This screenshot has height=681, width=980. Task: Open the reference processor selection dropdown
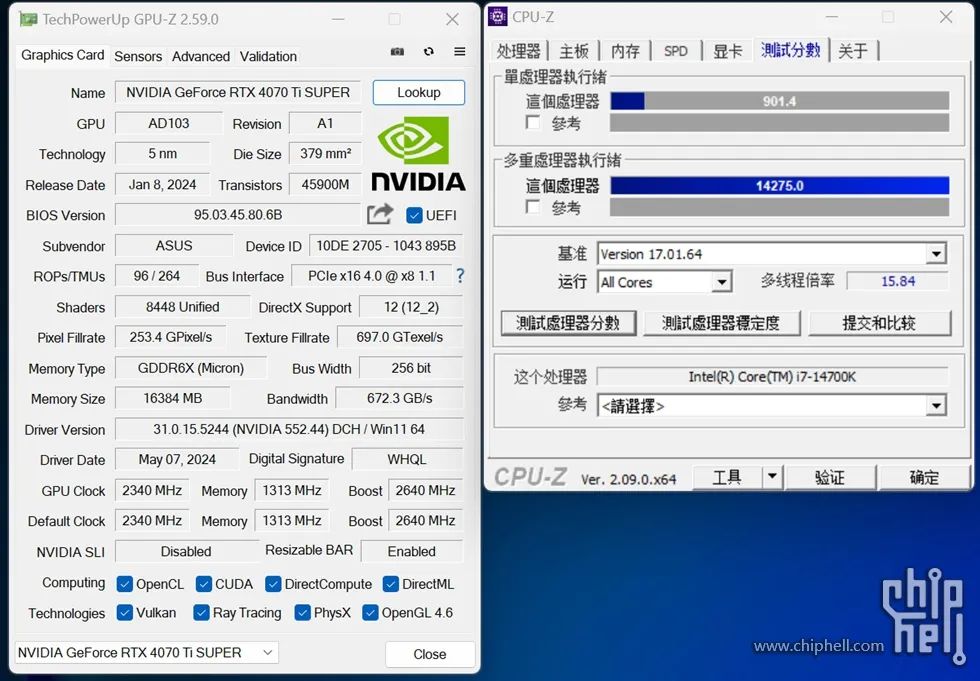[x=771, y=406]
